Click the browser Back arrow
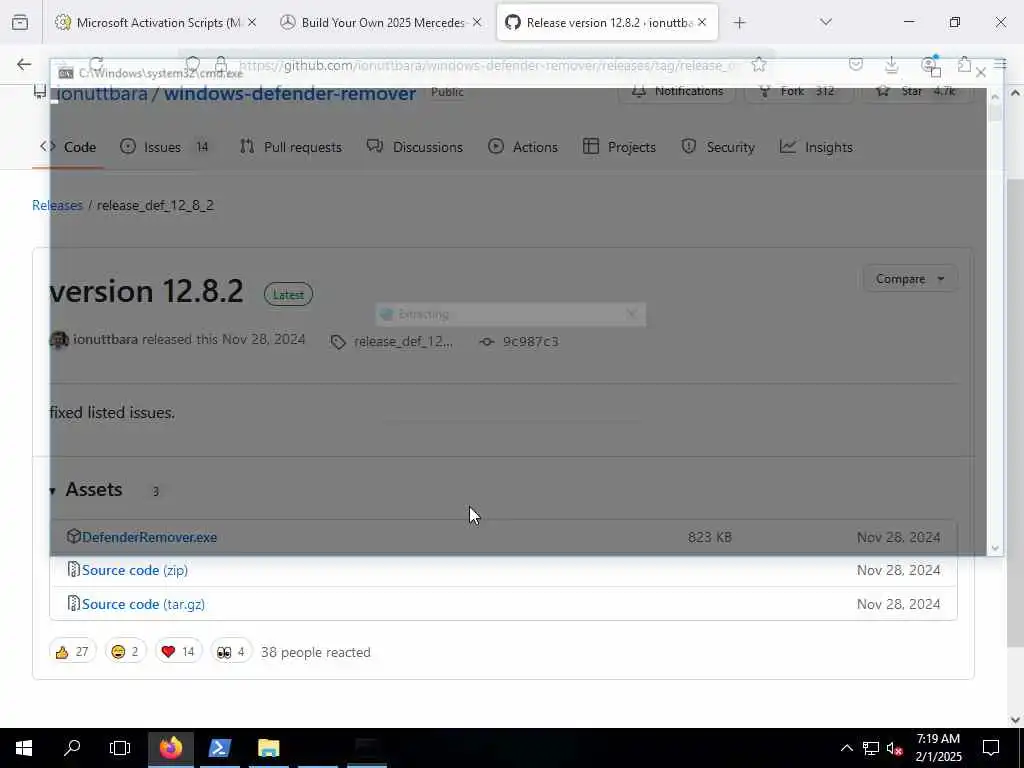1024x768 pixels. tap(24, 64)
